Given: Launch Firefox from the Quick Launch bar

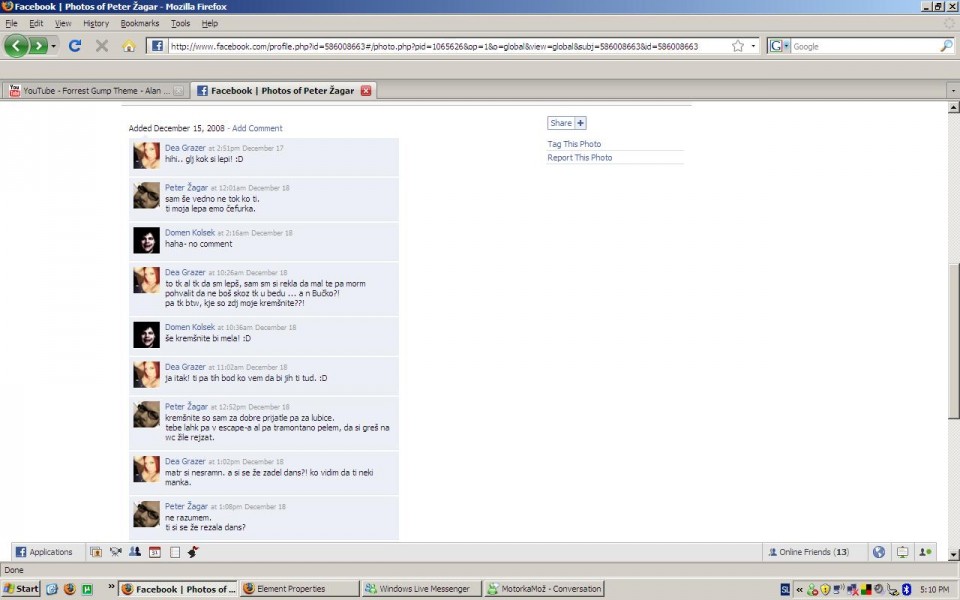Looking at the screenshot, I should coord(70,589).
